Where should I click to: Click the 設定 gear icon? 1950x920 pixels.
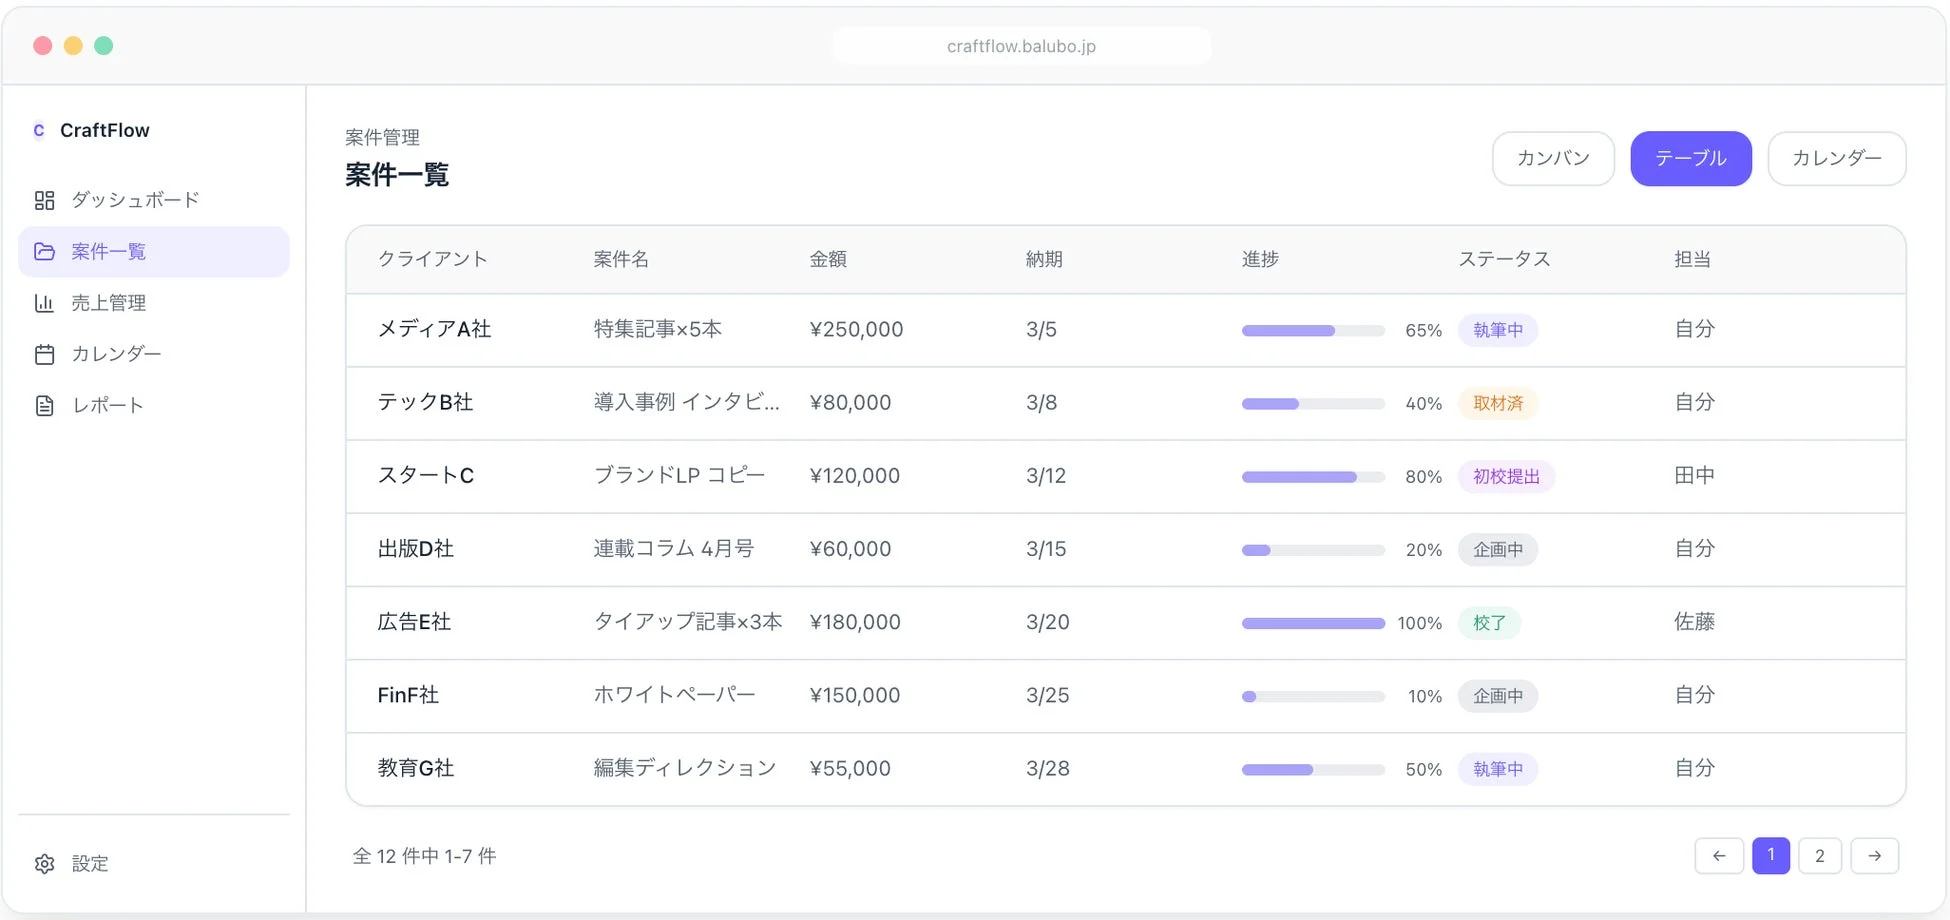pos(44,863)
